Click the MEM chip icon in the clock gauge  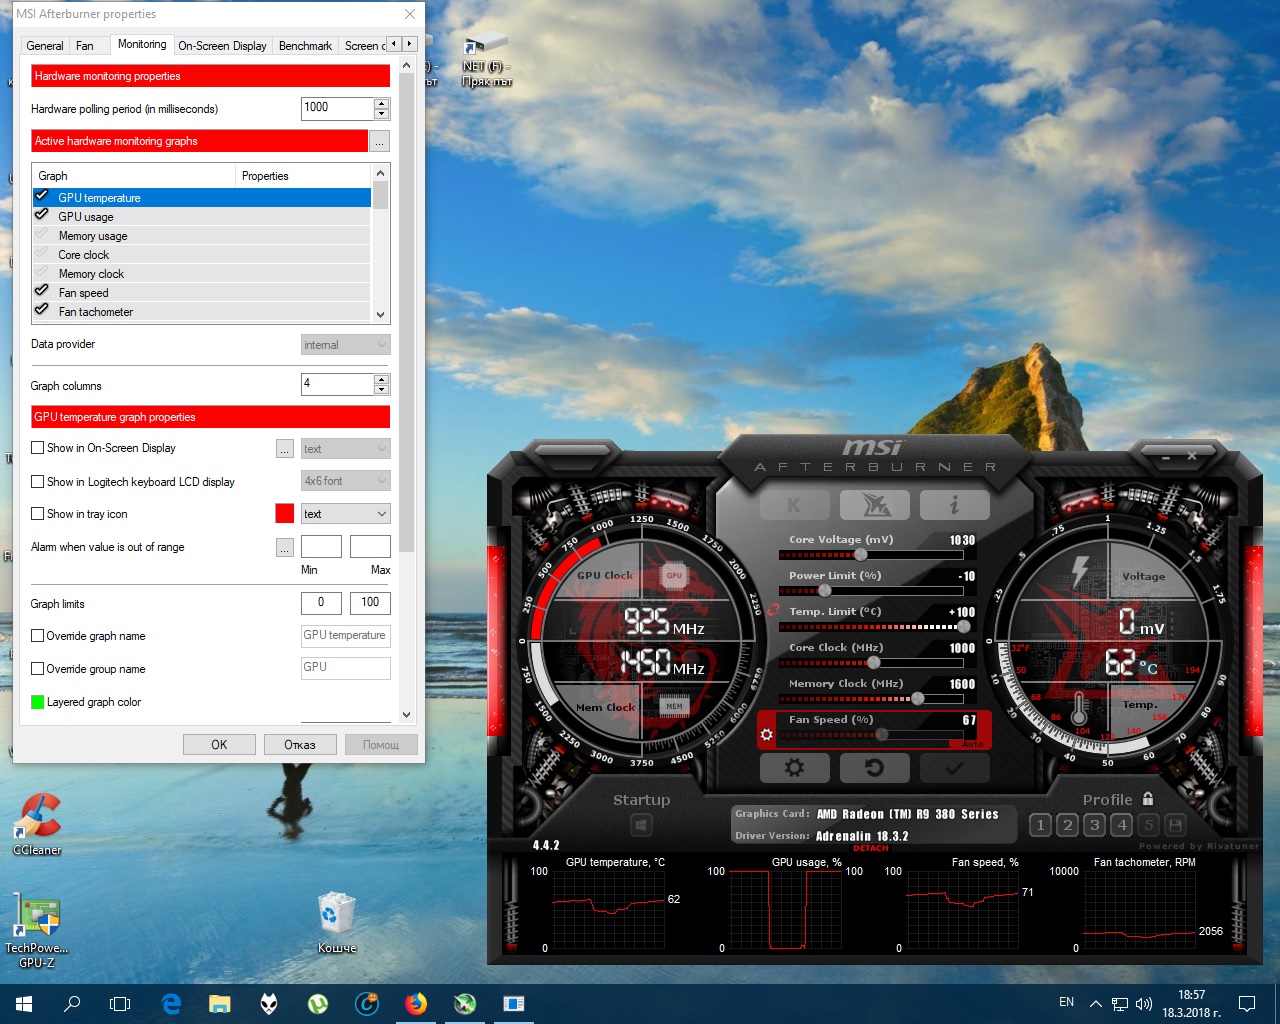(x=674, y=706)
